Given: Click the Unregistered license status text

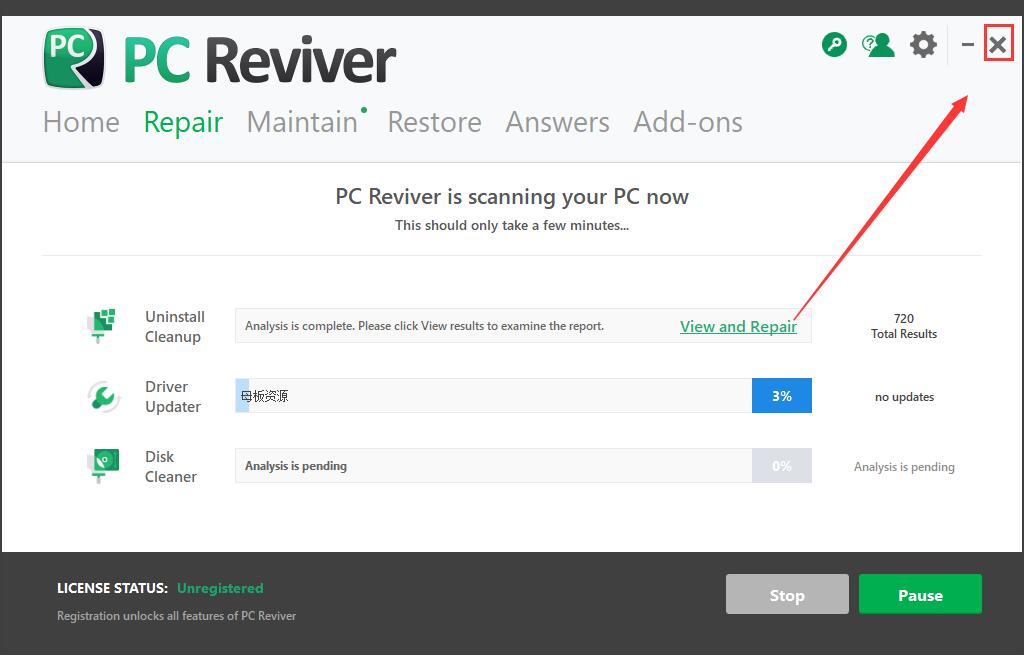Looking at the screenshot, I should click(x=220, y=588).
